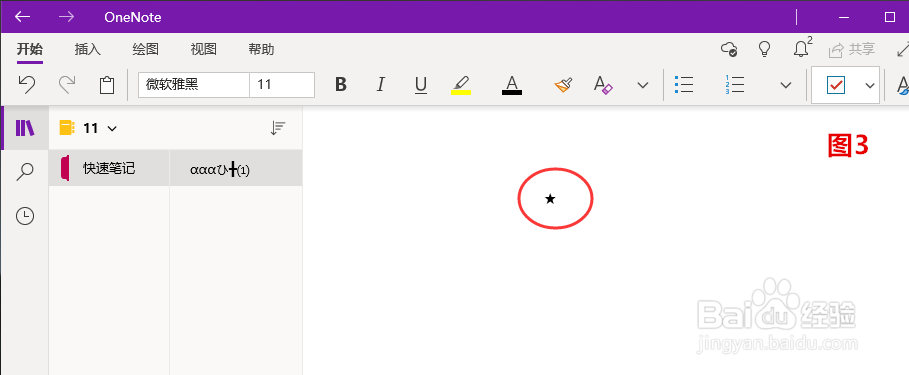Clear formatting with the eraser A icon

tap(603, 85)
